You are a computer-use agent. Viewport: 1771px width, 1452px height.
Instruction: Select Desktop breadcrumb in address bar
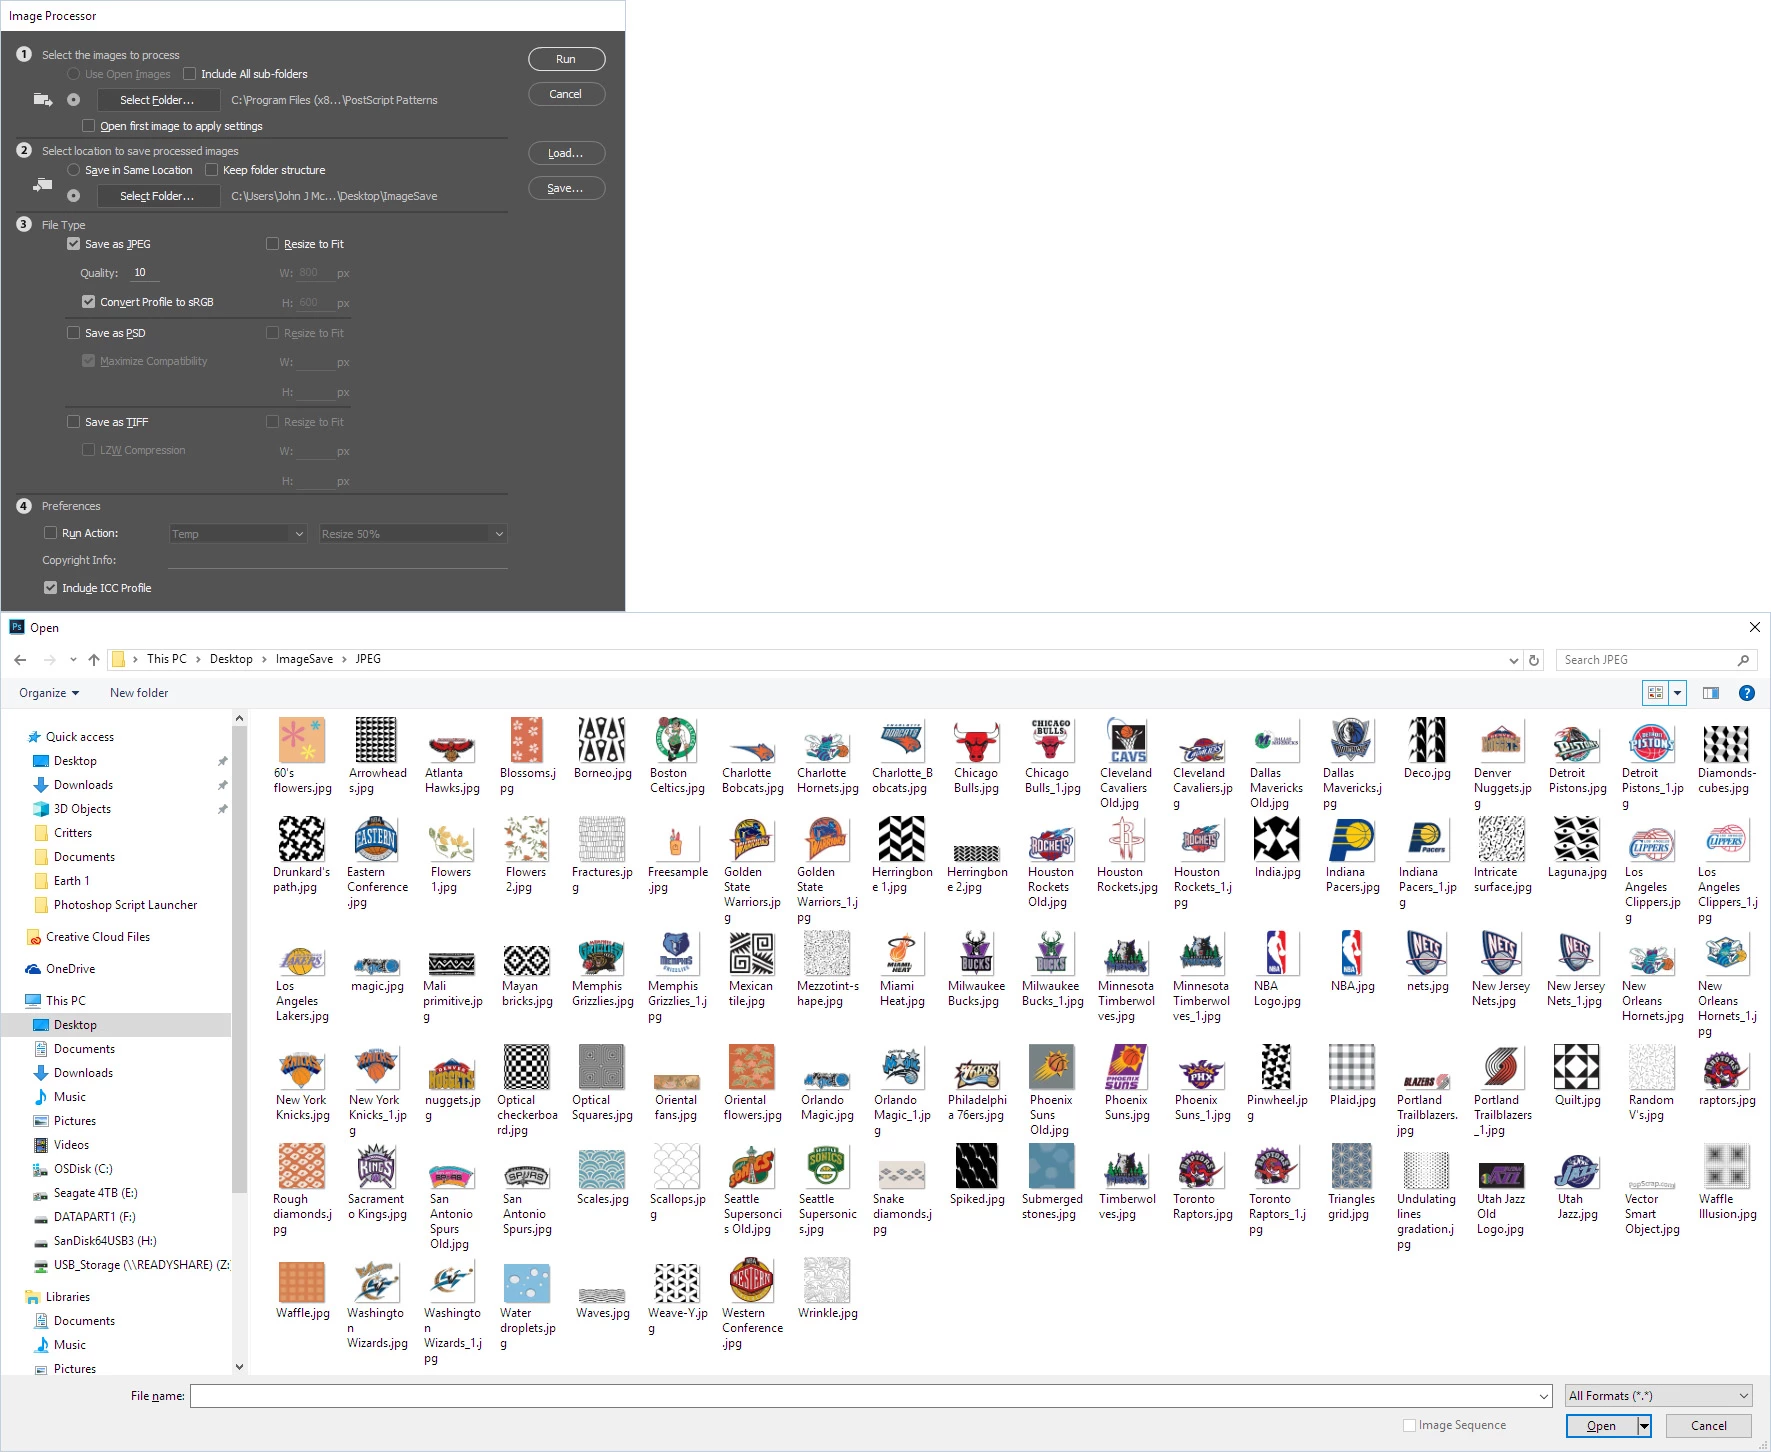click(231, 659)
